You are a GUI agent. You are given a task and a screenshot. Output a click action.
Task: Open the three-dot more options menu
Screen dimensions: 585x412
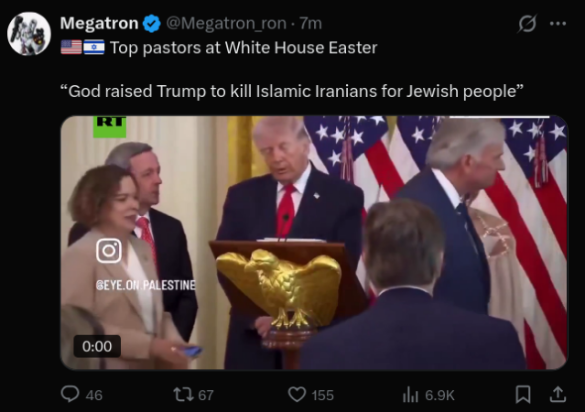pyautogui.click(x=558, y=24)
